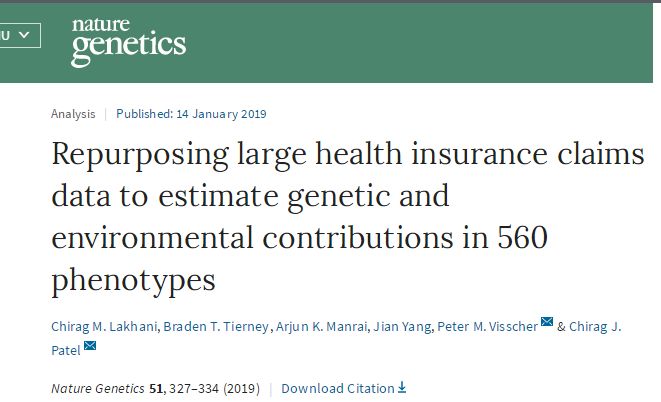The height and width of the screenshot is (402, 661).
Task: Click the Analysis article type label
Action: (73, 114)
